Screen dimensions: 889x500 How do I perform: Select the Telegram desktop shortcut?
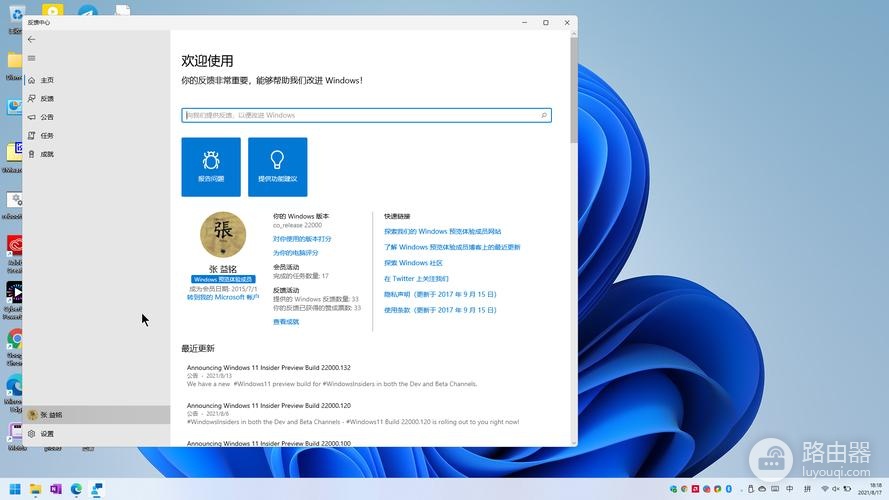88,10
